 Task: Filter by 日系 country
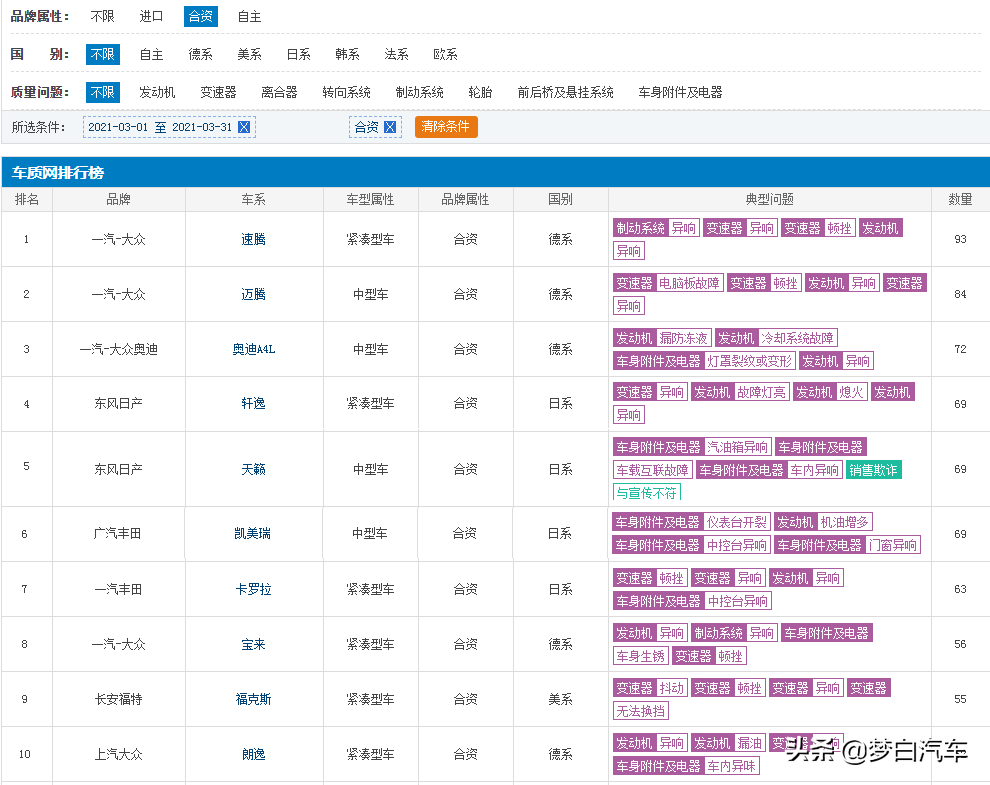click(x=299, y=54)
